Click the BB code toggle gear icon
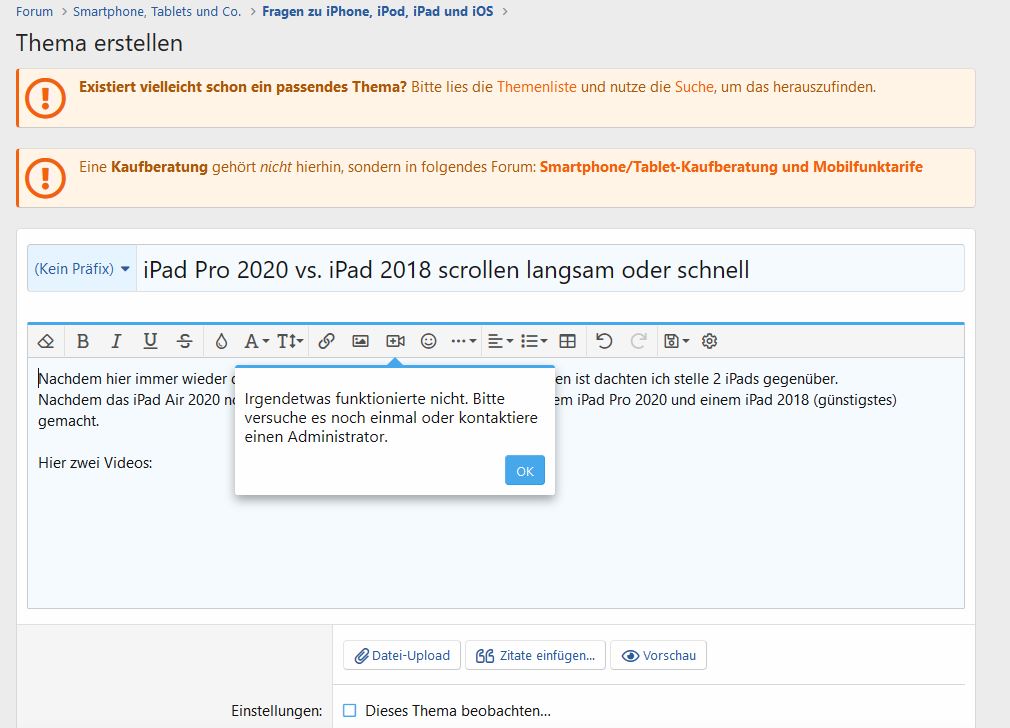This screenshot has height=728, width=1010. 709,341
